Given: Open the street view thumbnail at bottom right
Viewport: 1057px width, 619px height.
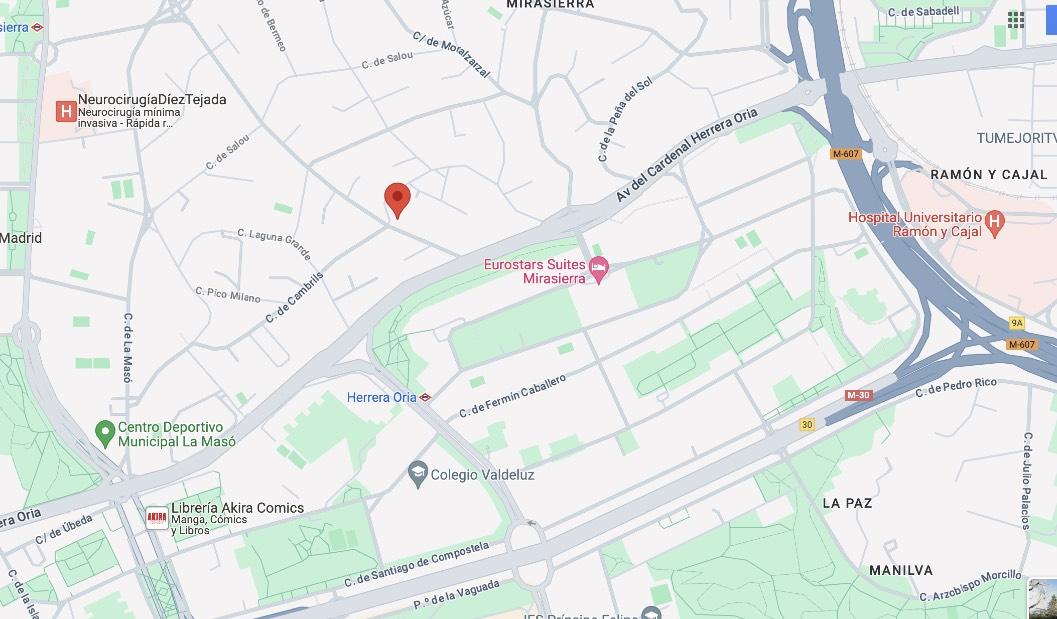Looking at the screenshot, I should point(1043,598).
